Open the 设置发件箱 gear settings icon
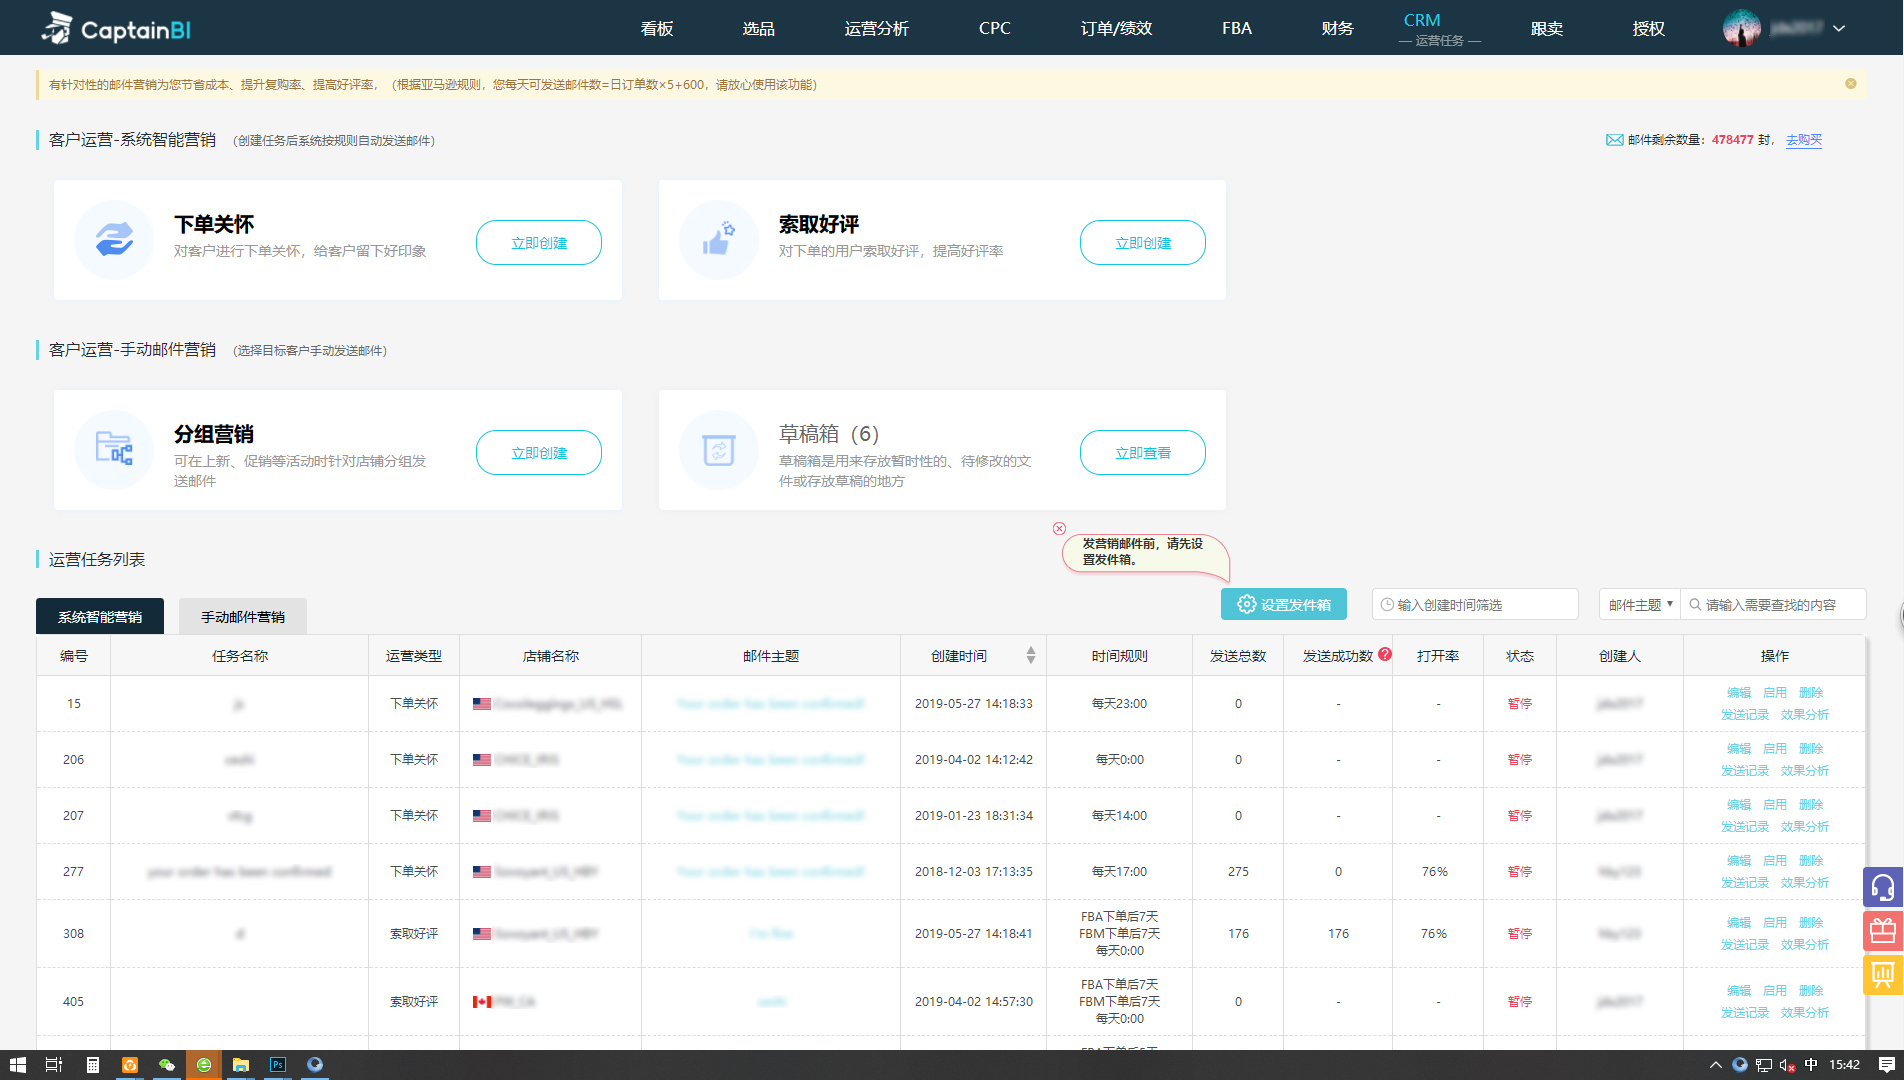1904x1080 pixels. [1247, 604]
